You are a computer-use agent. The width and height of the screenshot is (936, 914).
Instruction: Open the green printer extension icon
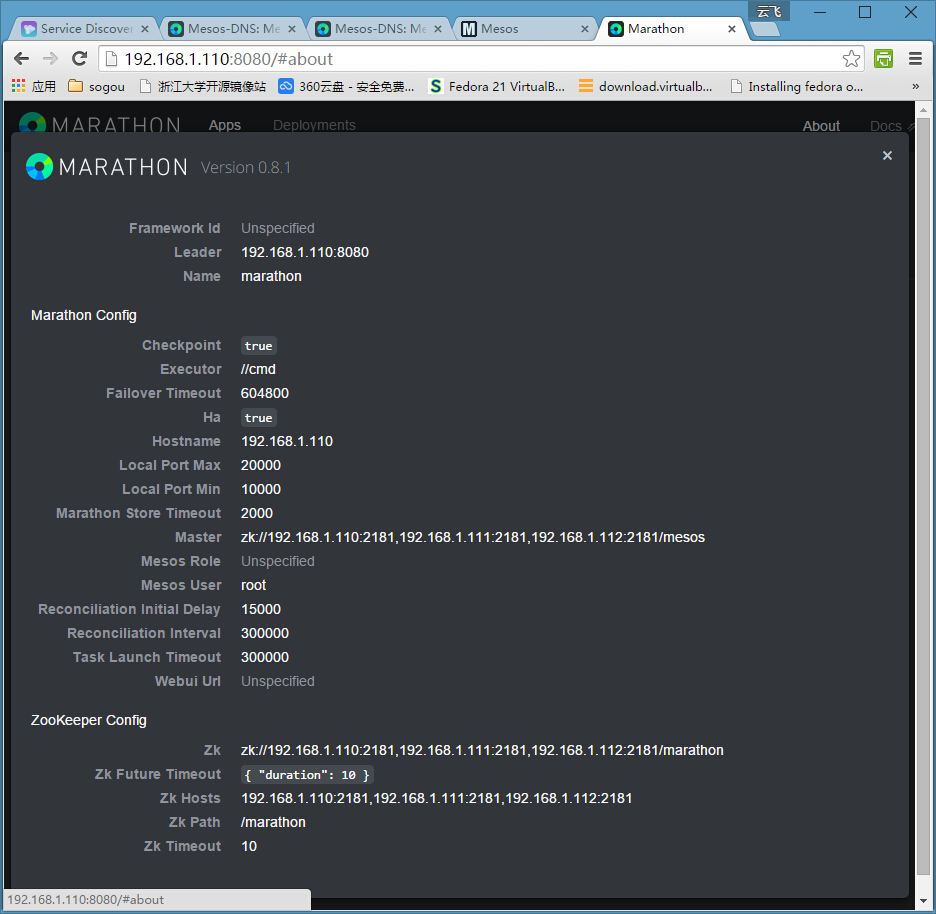(x=883, y=59)
